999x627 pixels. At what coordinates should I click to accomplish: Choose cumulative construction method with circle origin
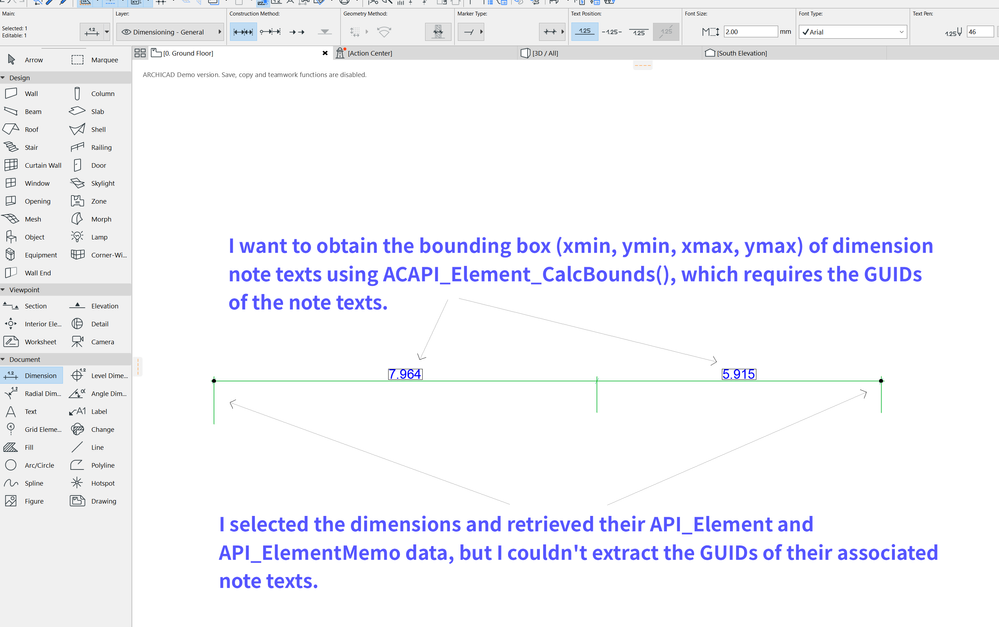(x=270, y=31)
